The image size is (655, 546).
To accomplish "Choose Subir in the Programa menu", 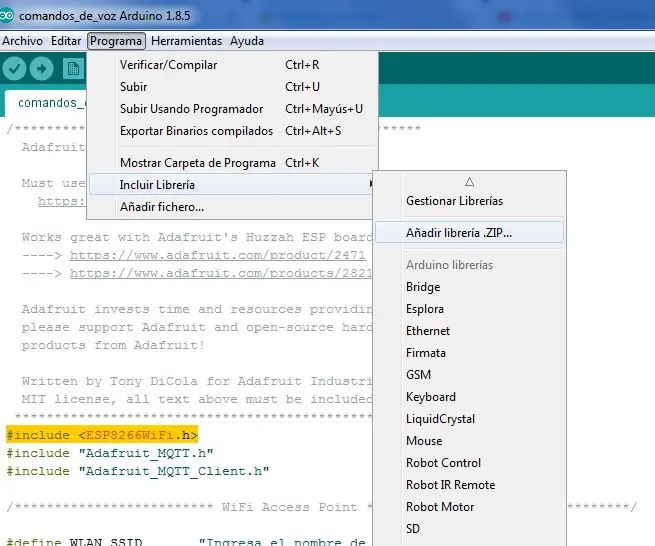I will coord(232,87).
